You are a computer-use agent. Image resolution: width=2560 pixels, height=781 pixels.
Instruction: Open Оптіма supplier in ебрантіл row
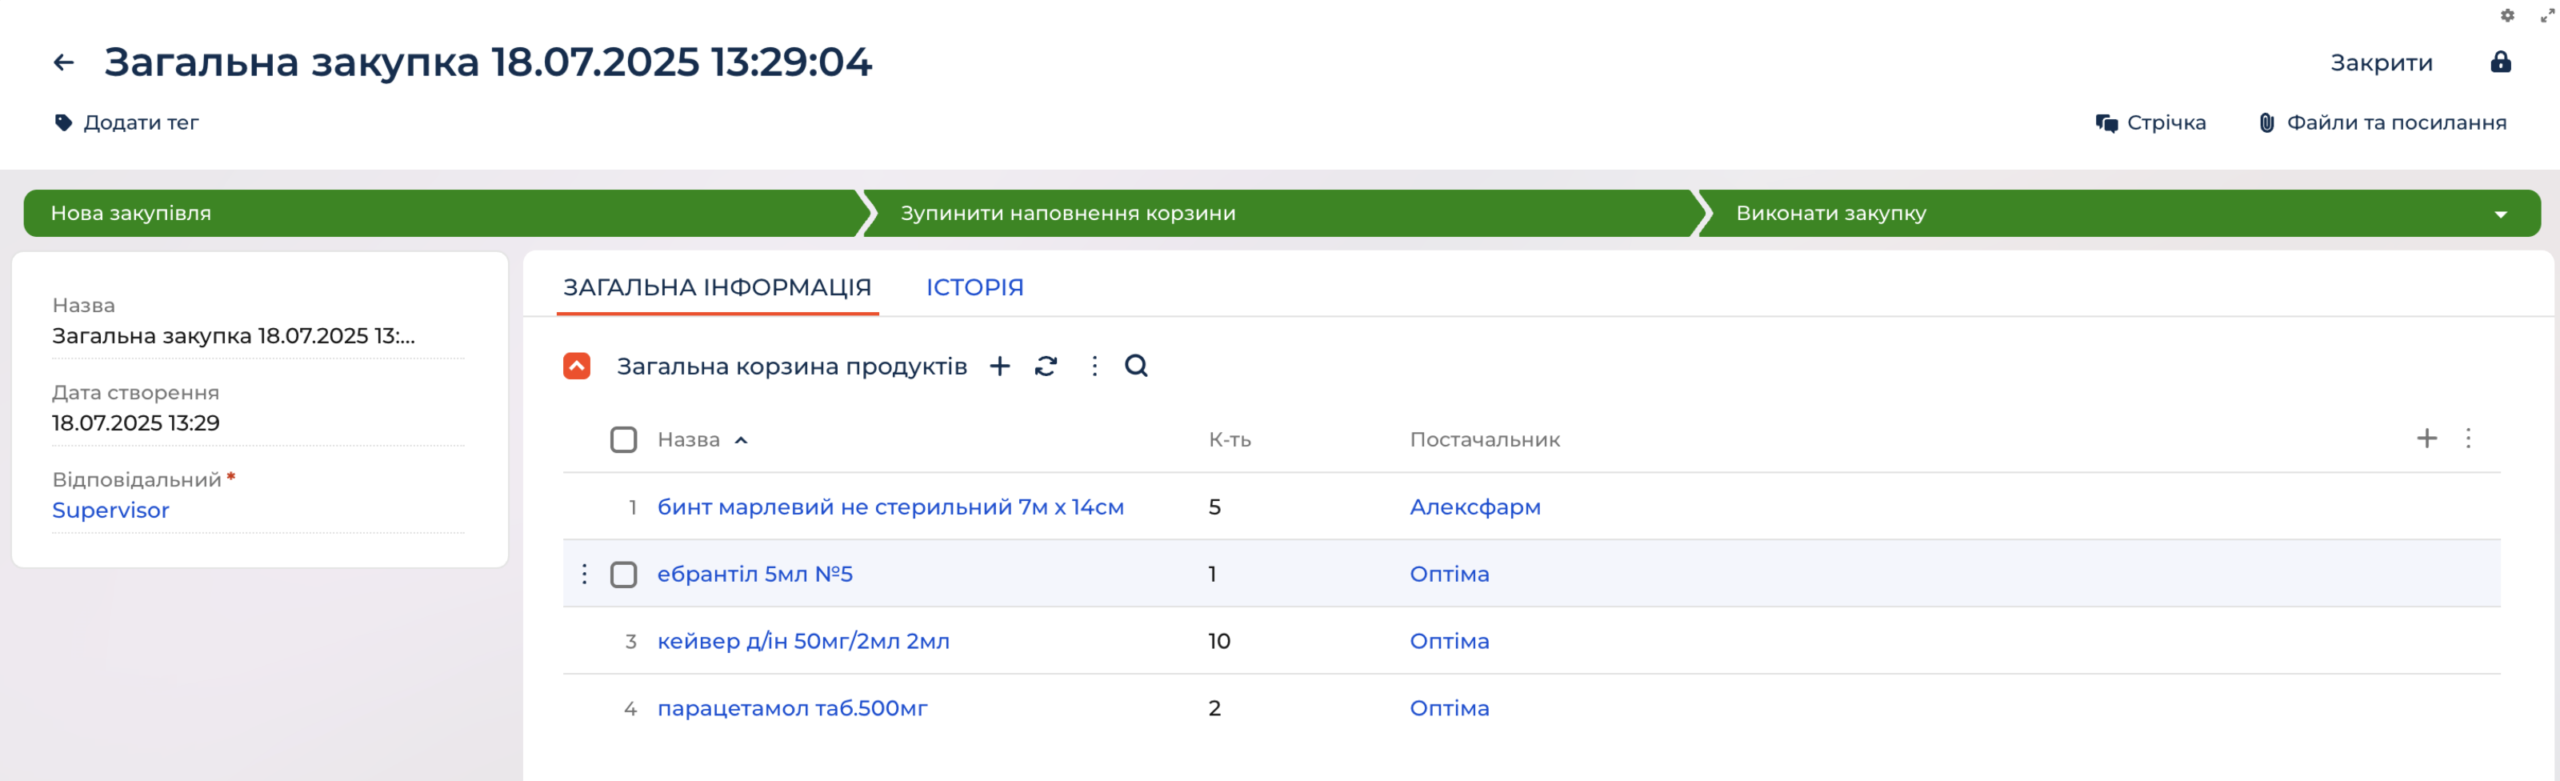coord(1449,574)
